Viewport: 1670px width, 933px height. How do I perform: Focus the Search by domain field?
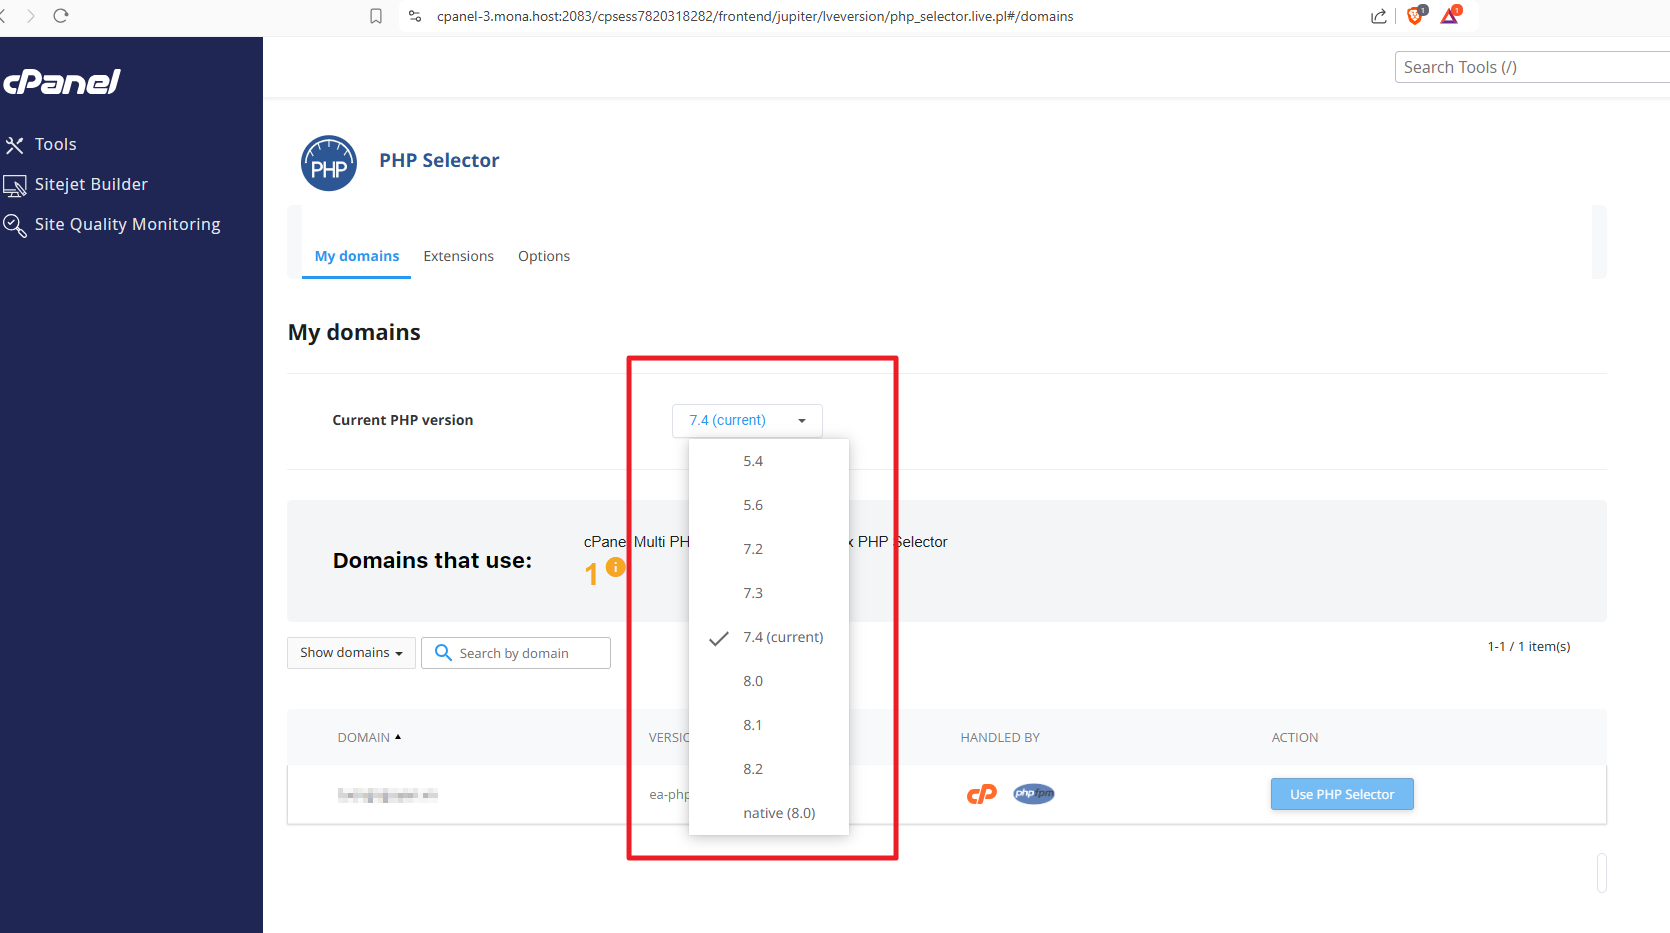click(x=516, y=653)
